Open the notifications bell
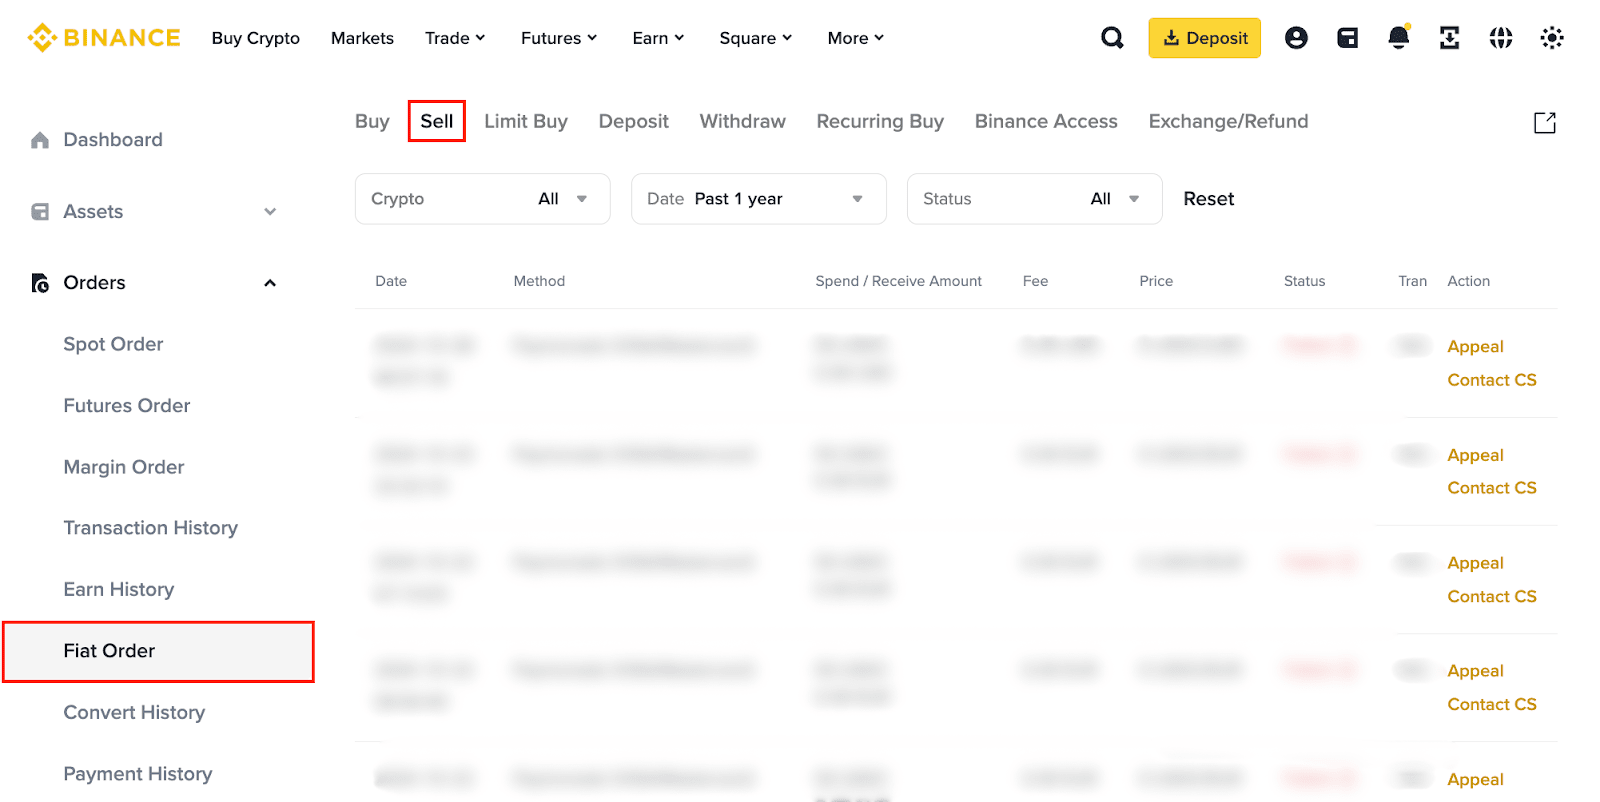This screenshot has height=802, width=1600. (1398, 38)
